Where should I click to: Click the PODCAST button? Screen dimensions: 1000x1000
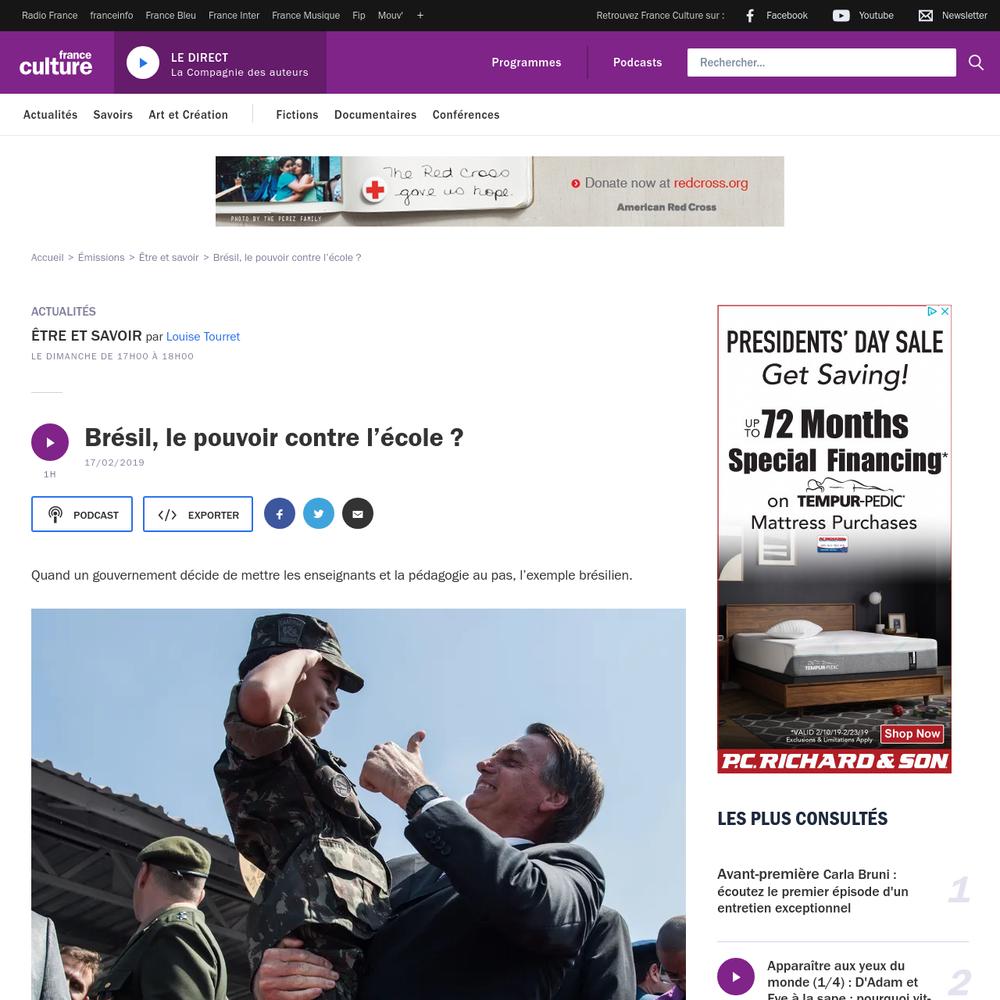tap(82, 514)
